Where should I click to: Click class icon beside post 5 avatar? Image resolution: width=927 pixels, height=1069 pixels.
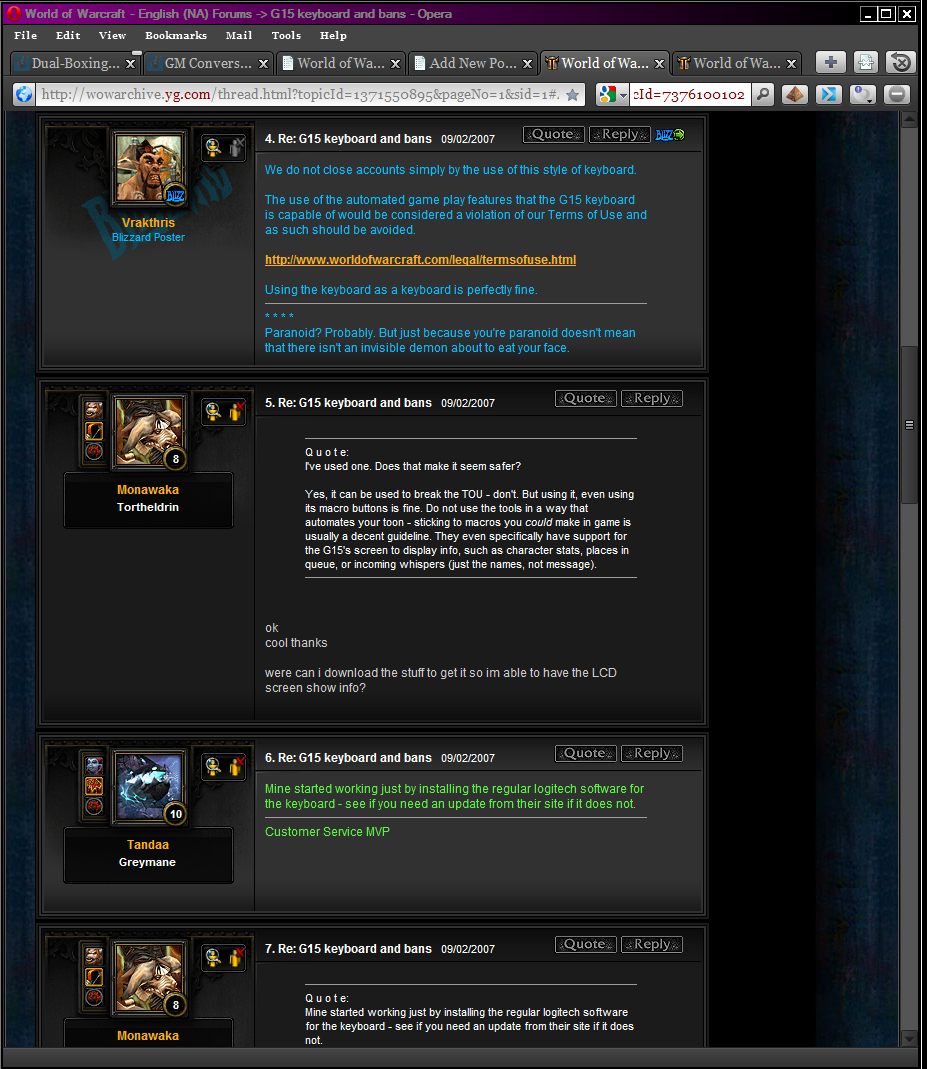point(94,431)
